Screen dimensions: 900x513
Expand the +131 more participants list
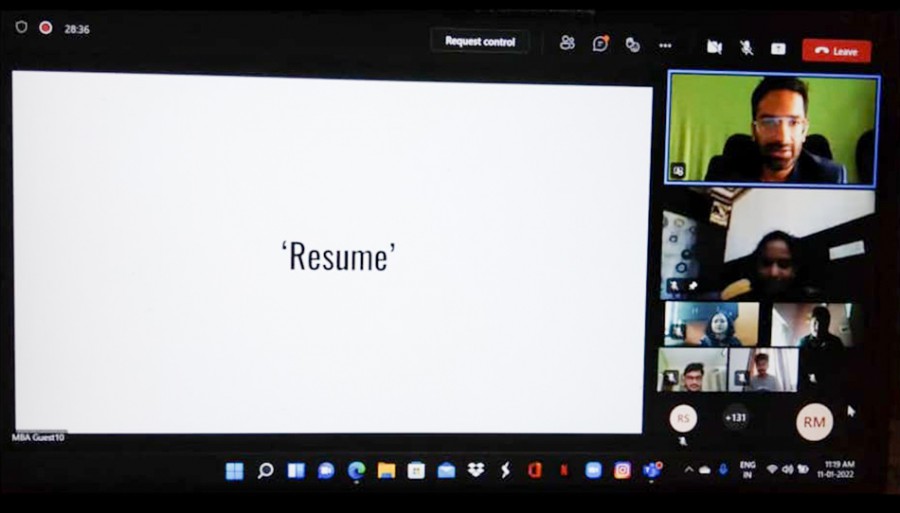(736, 419)
